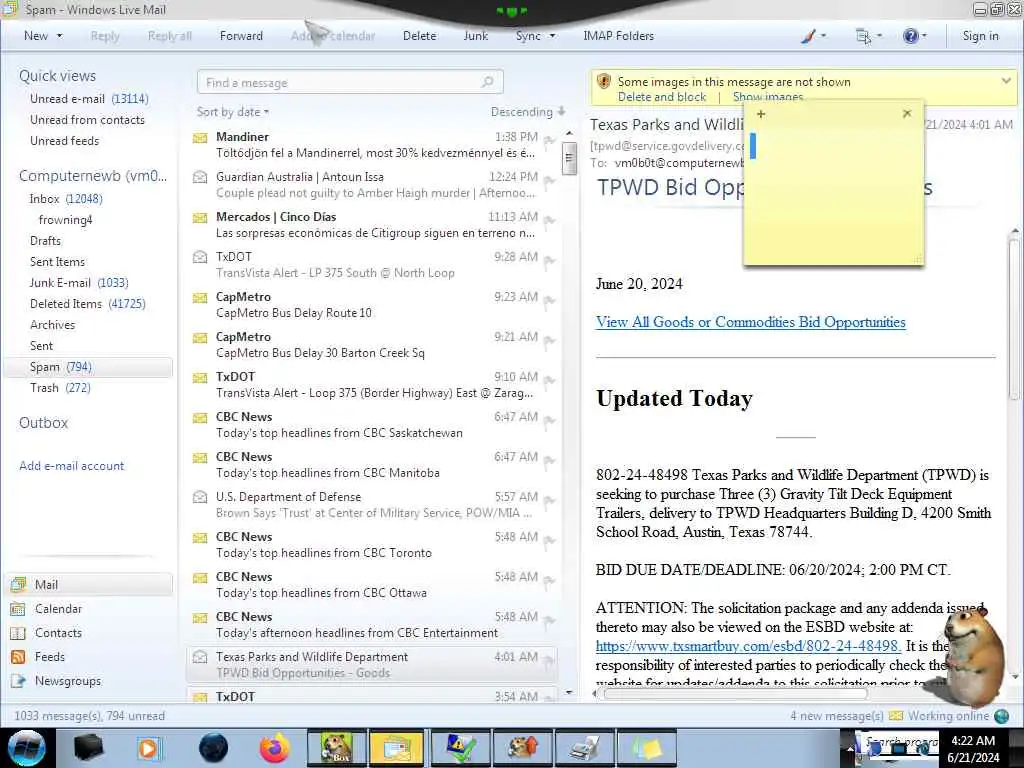
Task: Switch to Contacts view
Action: point(58,633)
